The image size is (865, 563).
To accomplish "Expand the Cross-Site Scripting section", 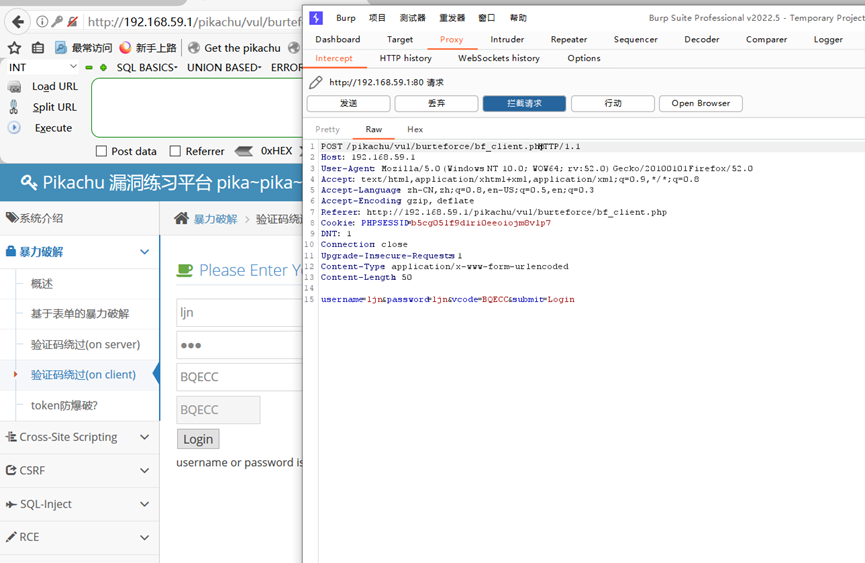I will pyautogui.click(x=80, y=437).
